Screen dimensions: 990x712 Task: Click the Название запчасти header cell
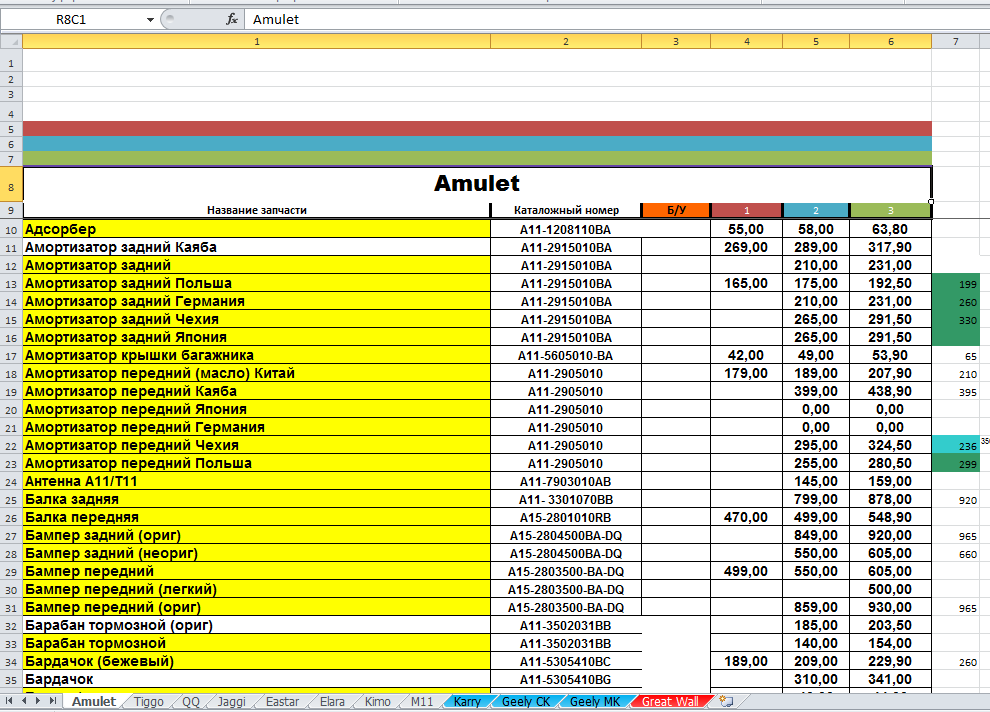[256, 210]
